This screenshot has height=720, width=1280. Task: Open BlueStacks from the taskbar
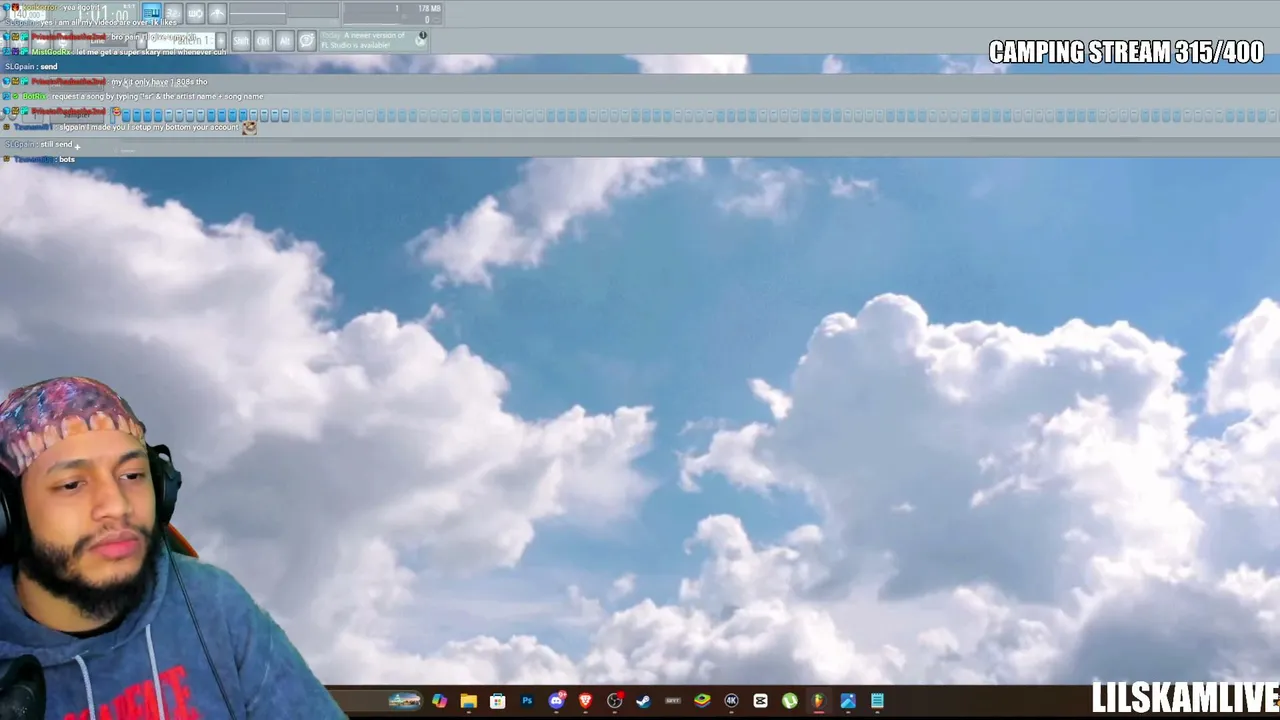(x=702, y=701)
